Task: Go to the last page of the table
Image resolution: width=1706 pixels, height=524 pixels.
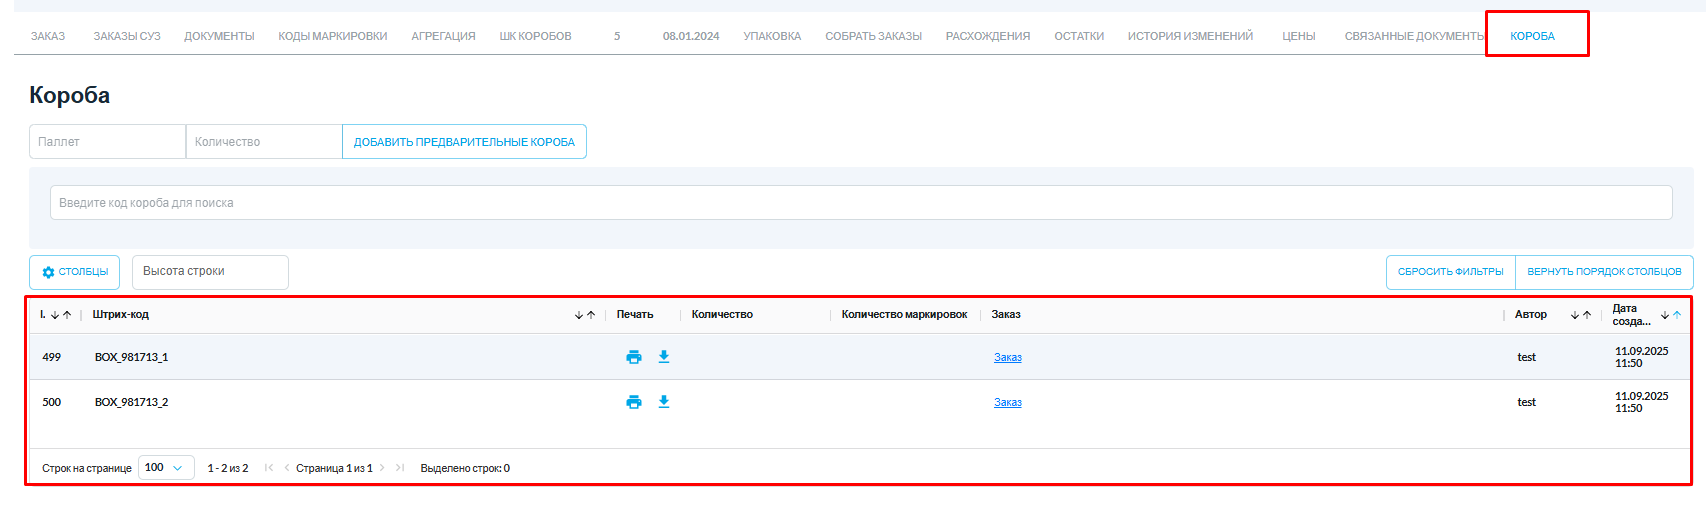Action: coord(400,468)
